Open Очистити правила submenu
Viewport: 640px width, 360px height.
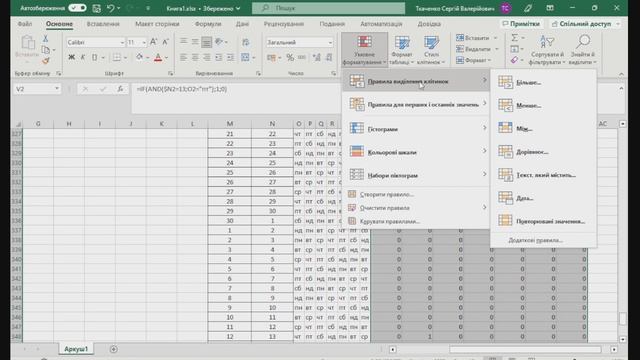tap(416, 208)
